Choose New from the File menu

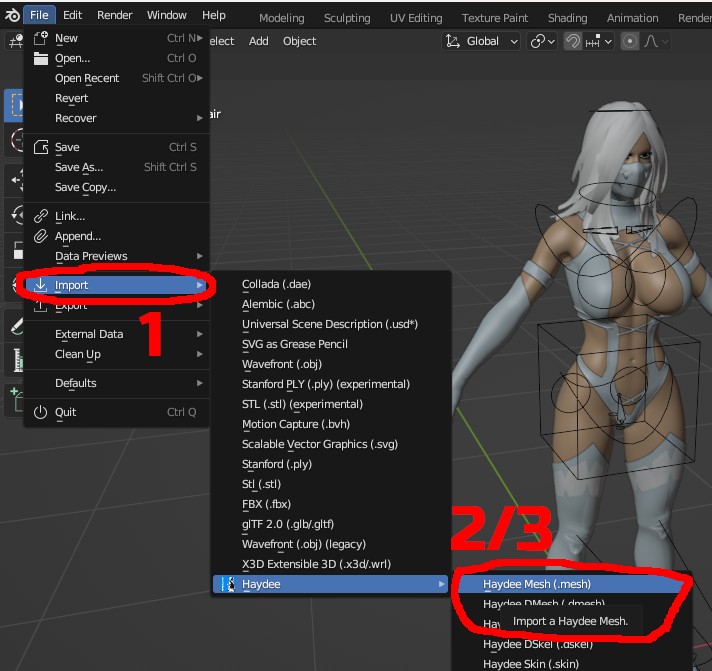coord(117,38)
